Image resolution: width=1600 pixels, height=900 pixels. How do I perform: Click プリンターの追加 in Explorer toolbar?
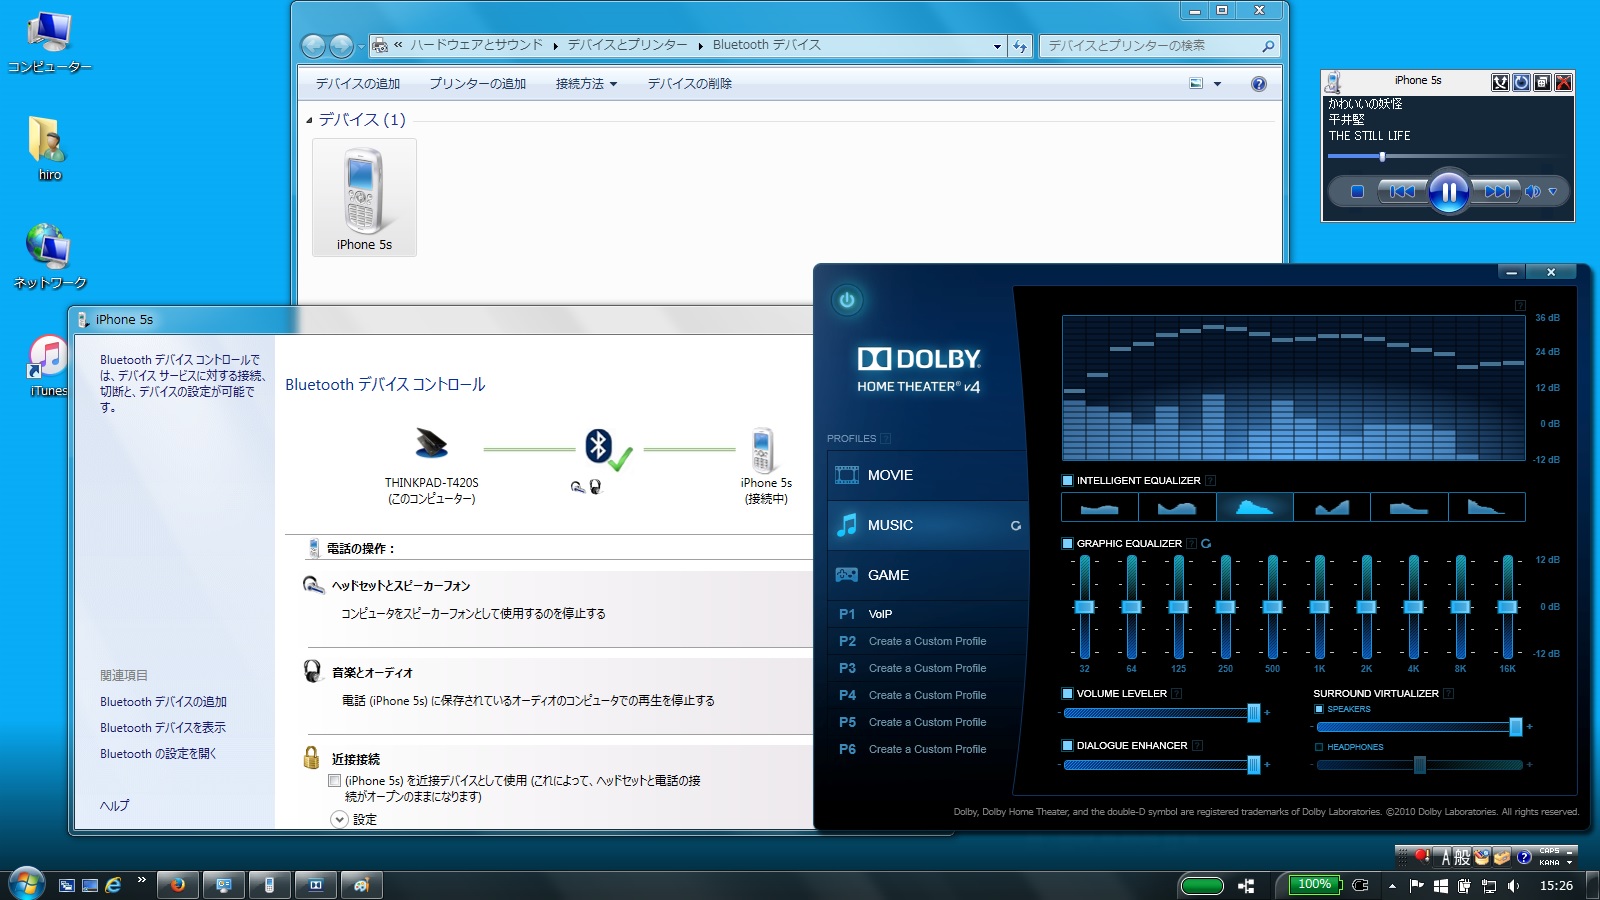[x=478, y=84]
